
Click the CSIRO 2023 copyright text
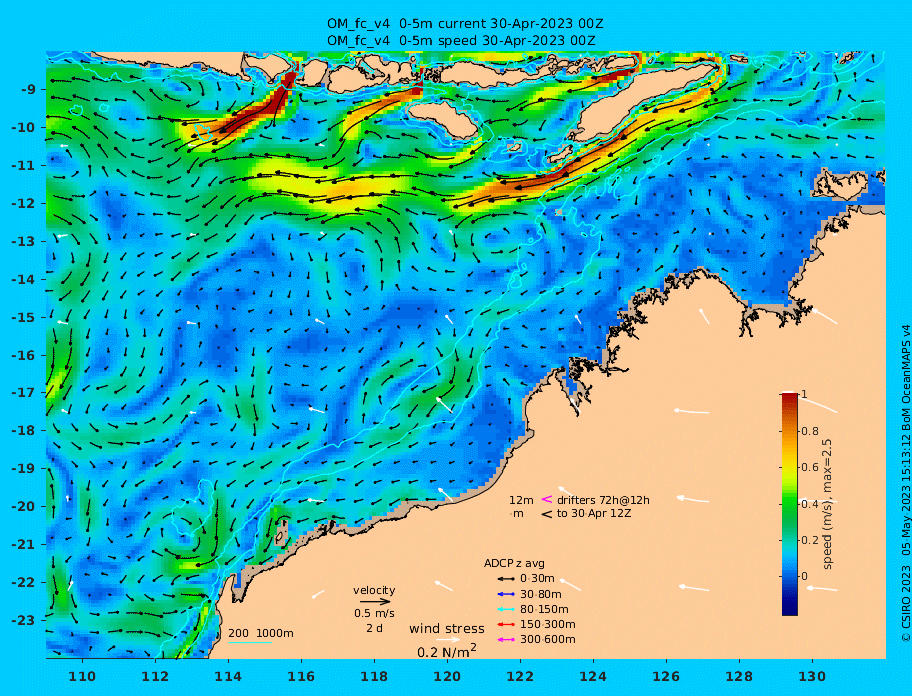[905, 483]
